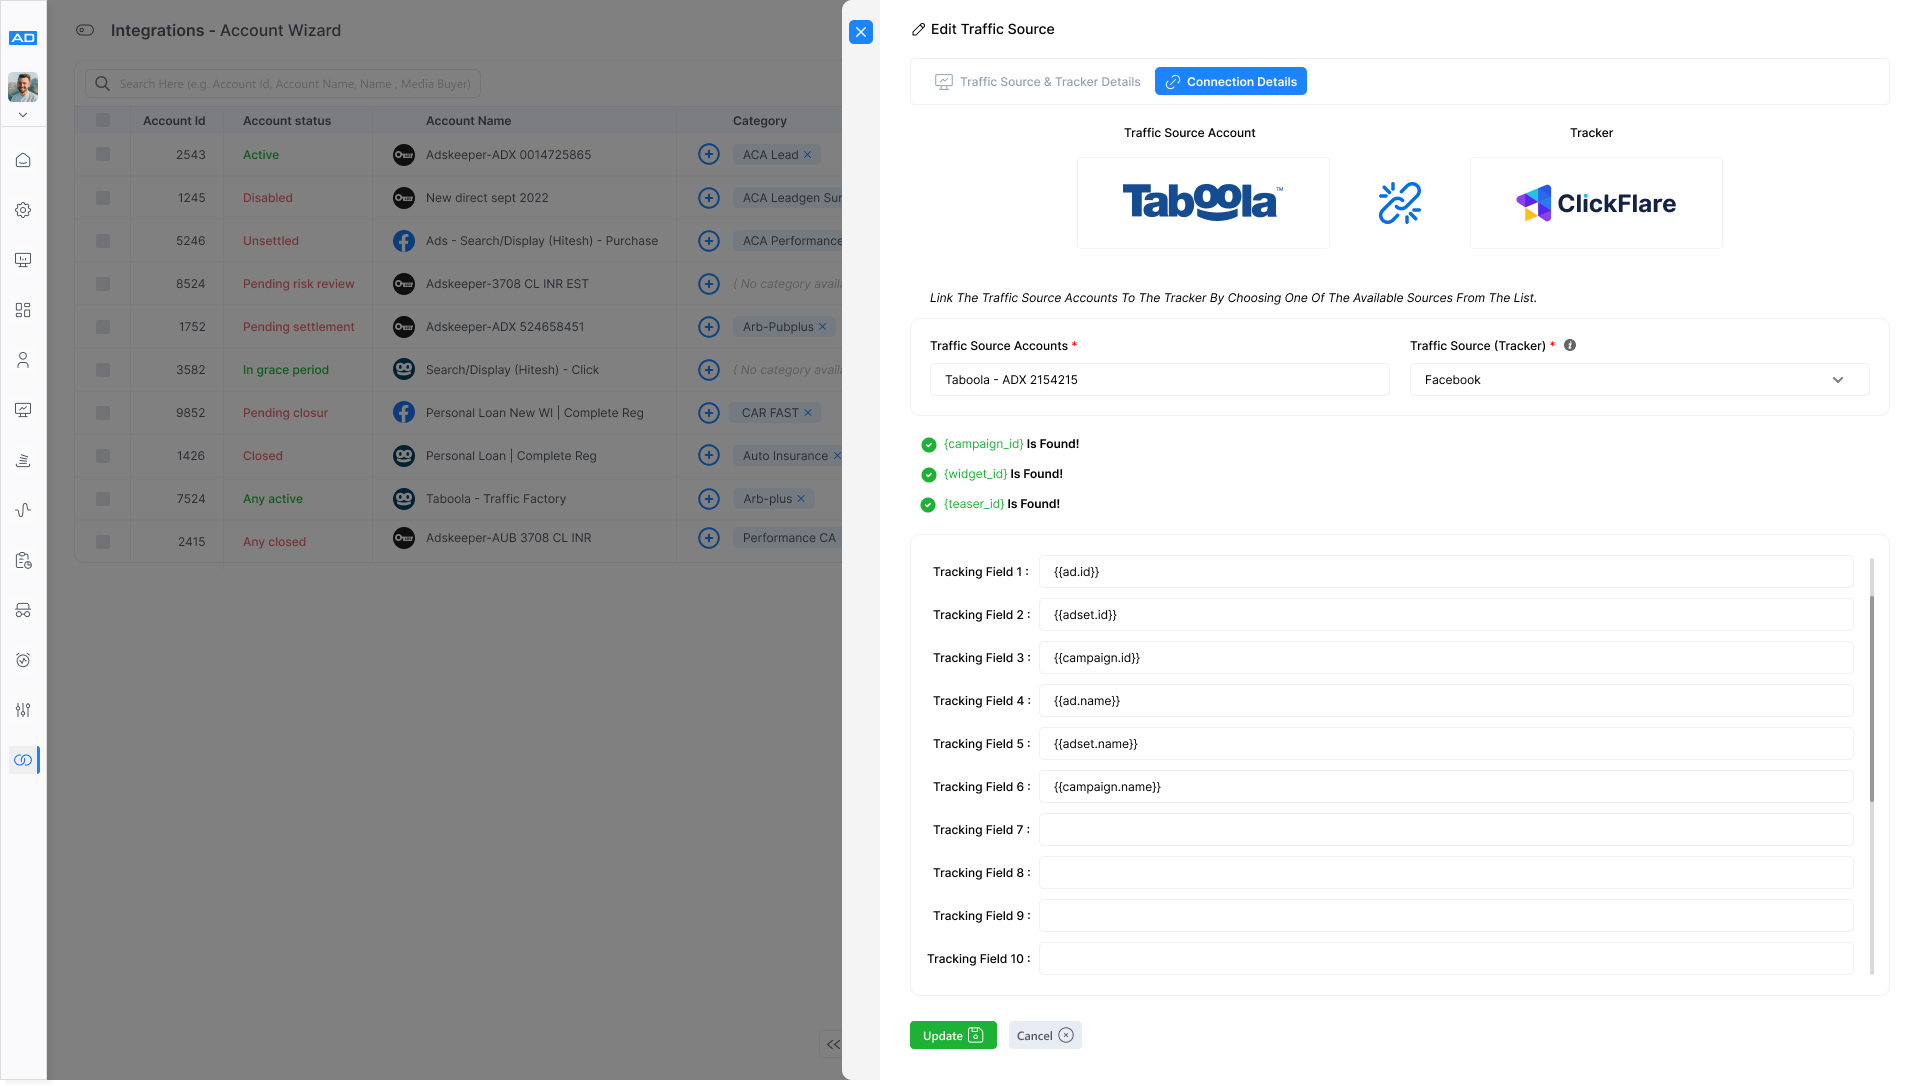Click the account search field
1920x1088 pixels.
[283, 84]
